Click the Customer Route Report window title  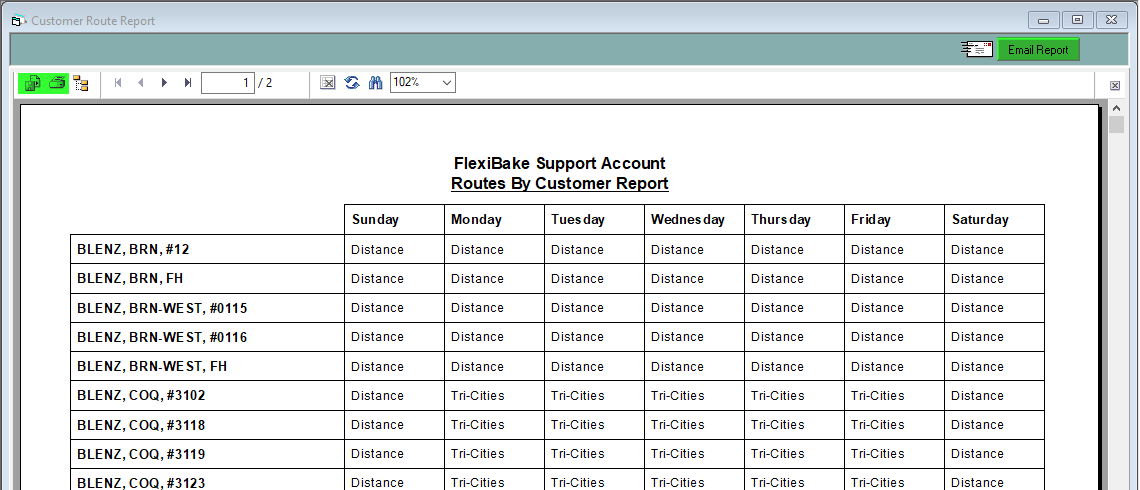coord(93,20)
